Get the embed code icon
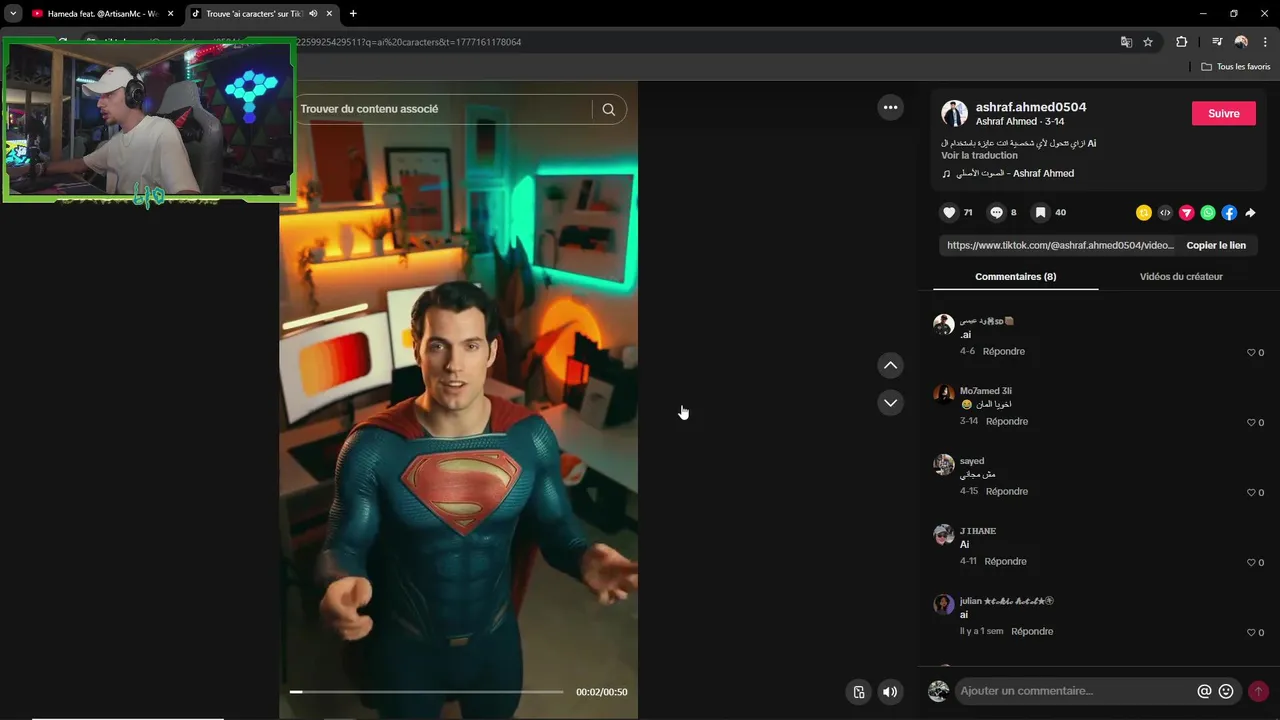 (x=1165, y=213)
